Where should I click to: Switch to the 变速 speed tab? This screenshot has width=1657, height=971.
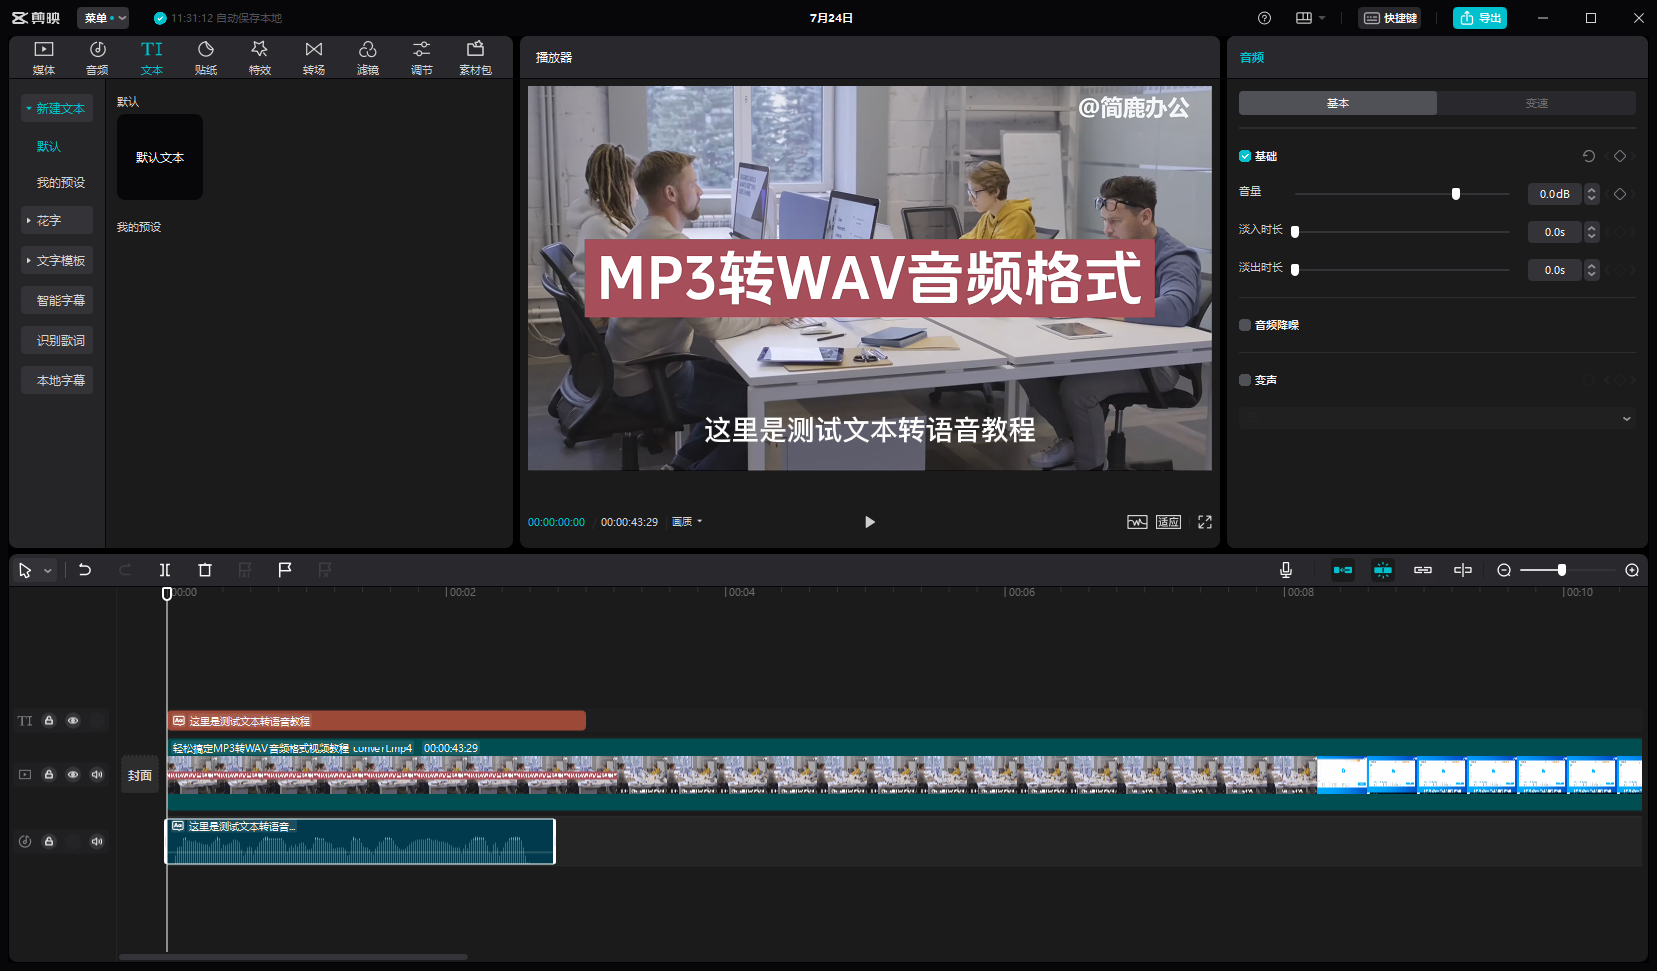(1536, 103)
